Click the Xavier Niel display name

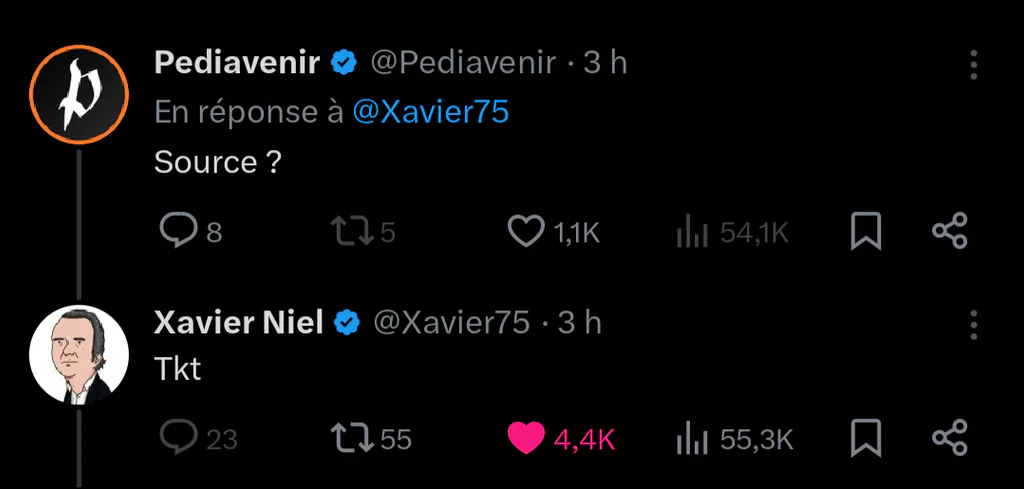point(239,323)
